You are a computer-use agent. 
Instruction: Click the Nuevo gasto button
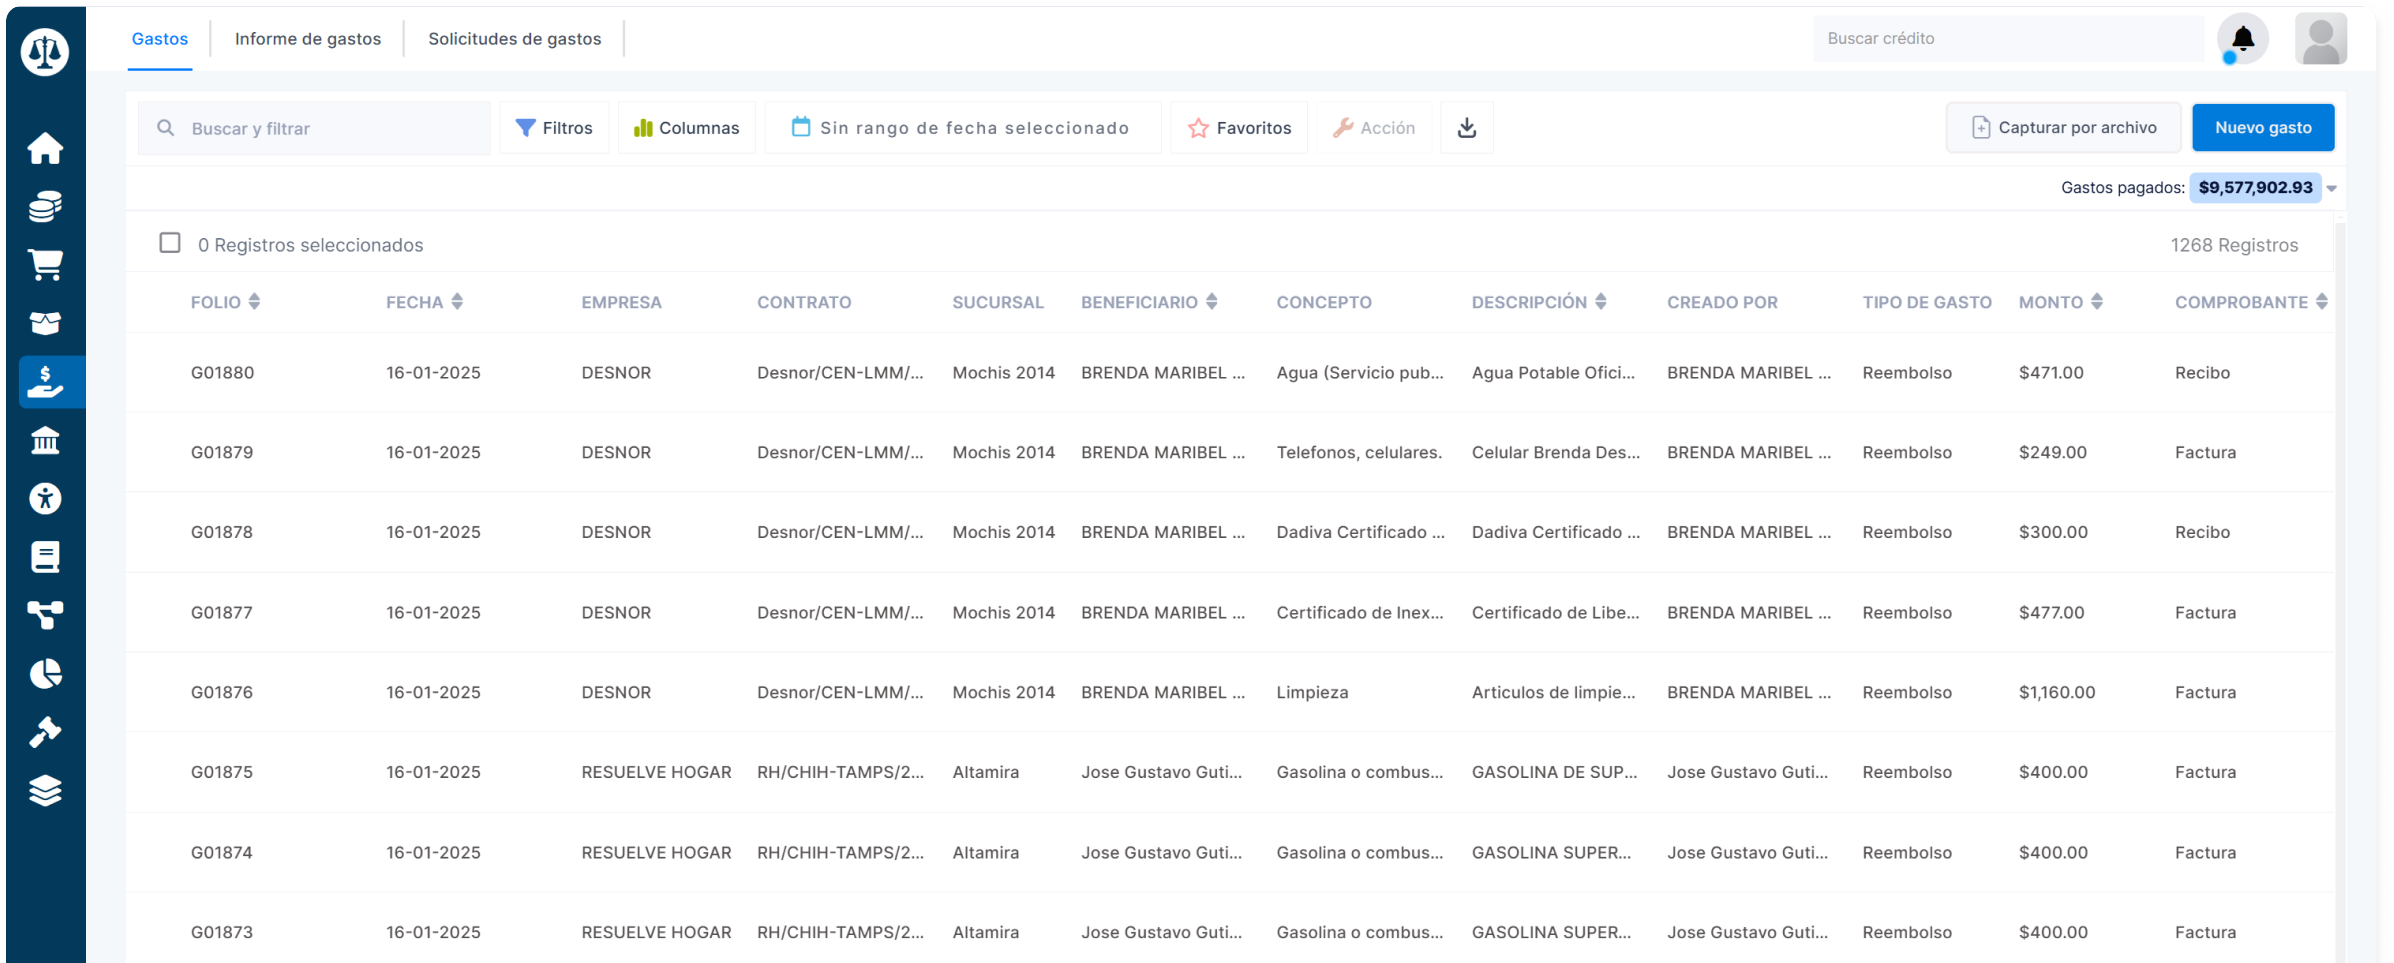coord(2262,128)
